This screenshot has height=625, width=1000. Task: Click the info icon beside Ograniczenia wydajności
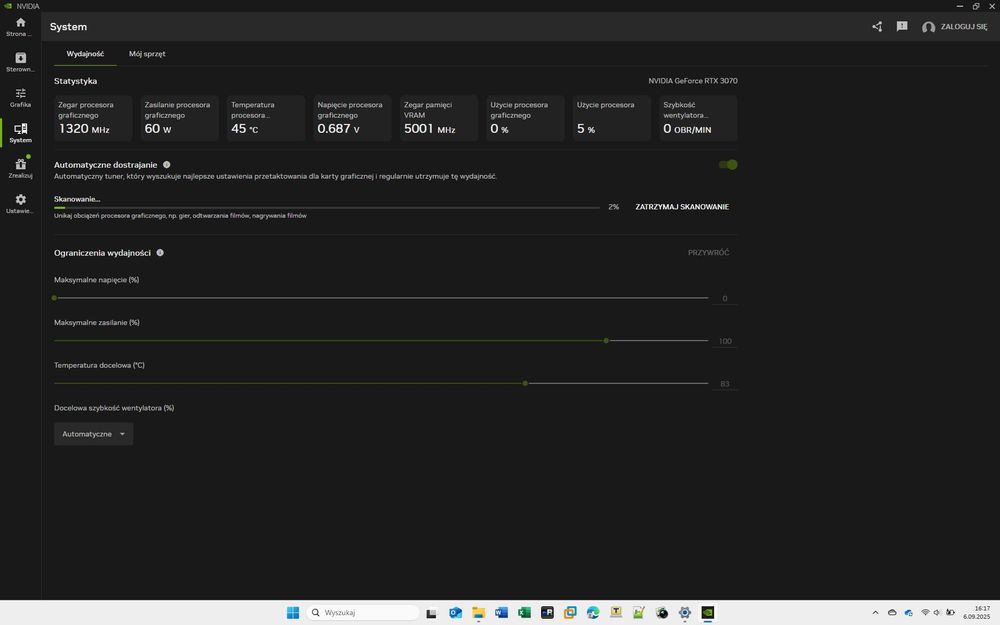[x=160, y=253]
